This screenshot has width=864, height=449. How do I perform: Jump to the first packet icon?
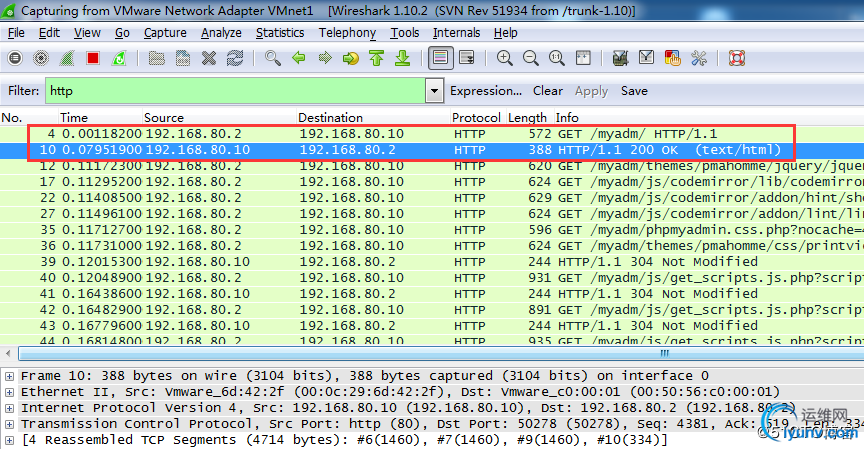(376, 58)
